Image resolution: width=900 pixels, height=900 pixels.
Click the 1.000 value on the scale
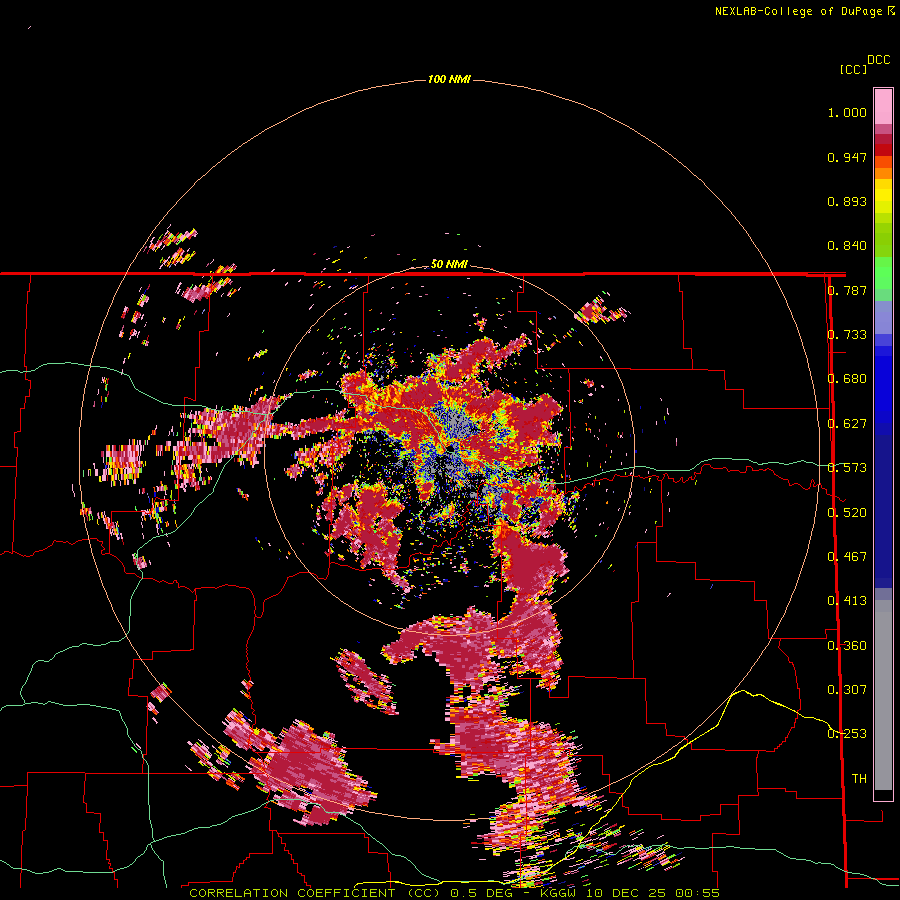click(x=847, y=112)
